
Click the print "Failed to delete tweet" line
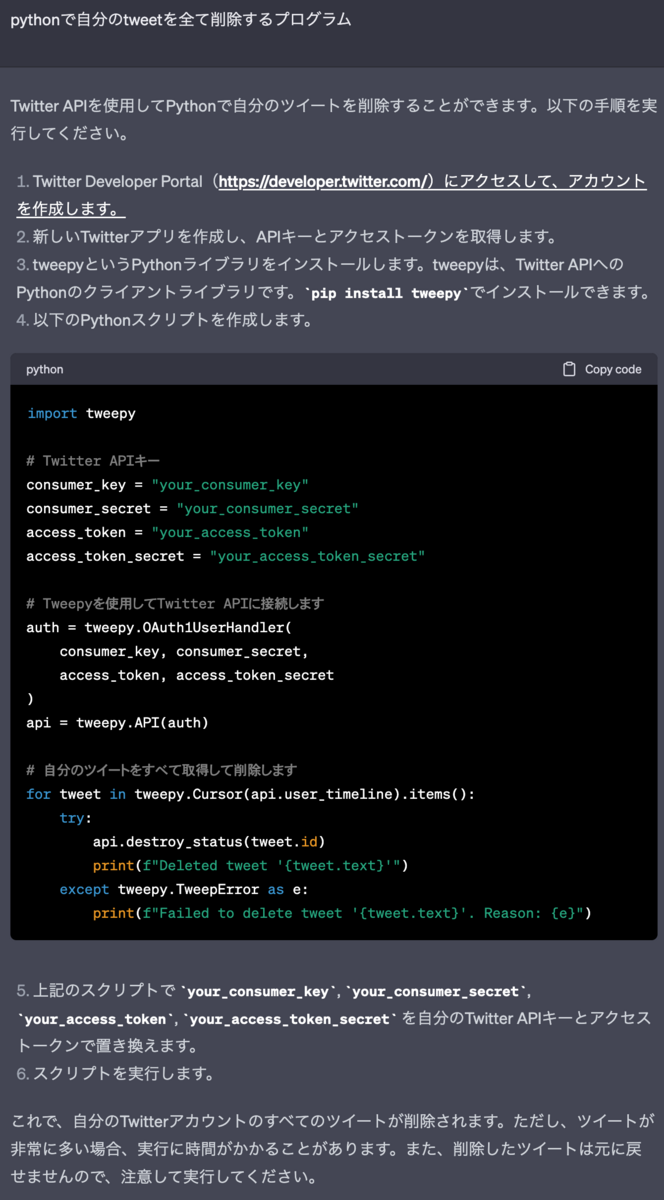click(x=343, y=913)
